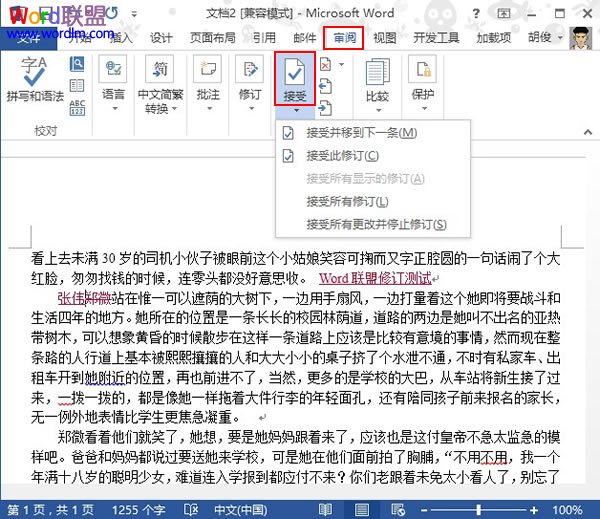Viewport: 600px width, 519px height.
Task: Open the Help question mark icon
Action: 476,14
